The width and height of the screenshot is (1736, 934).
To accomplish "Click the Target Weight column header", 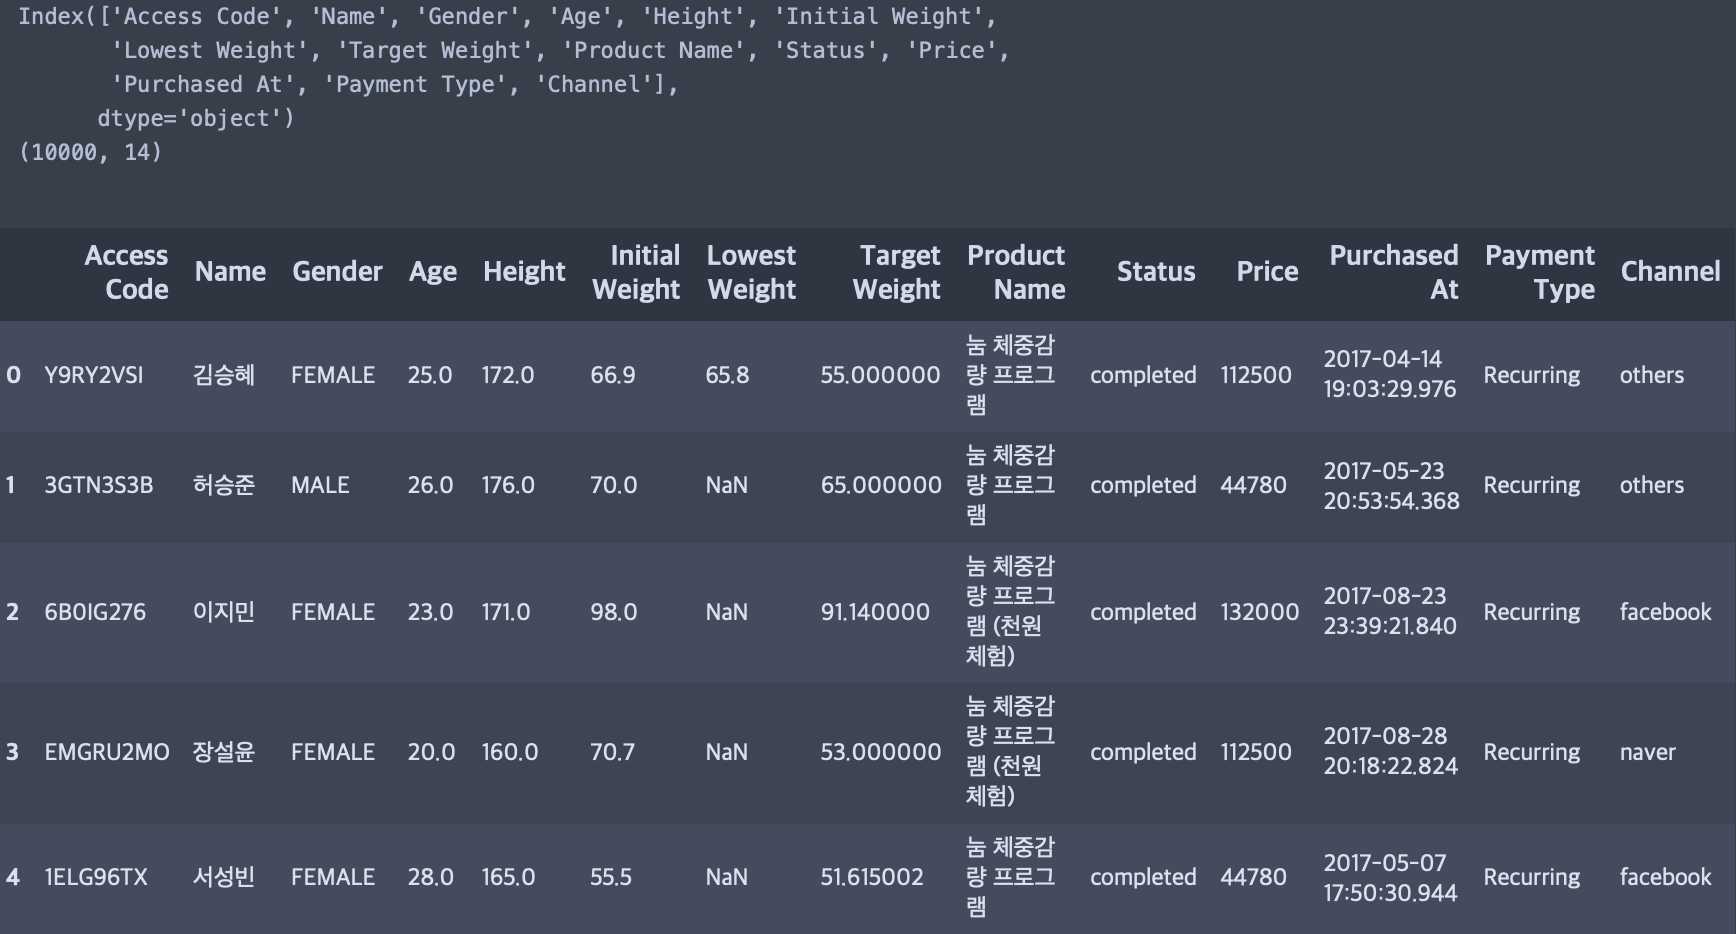I will coord(897,272).
